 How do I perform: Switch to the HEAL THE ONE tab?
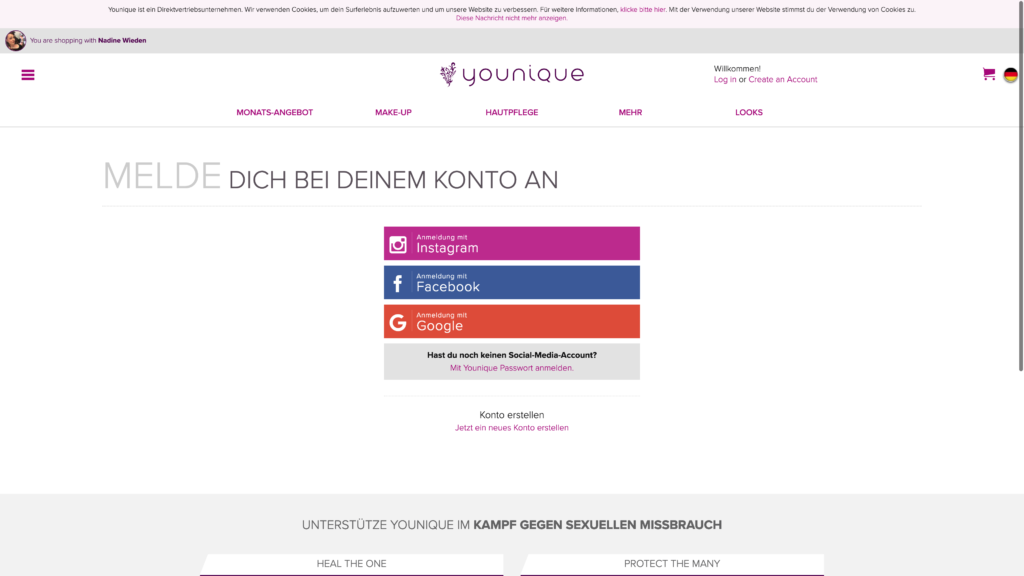(351, 564)
